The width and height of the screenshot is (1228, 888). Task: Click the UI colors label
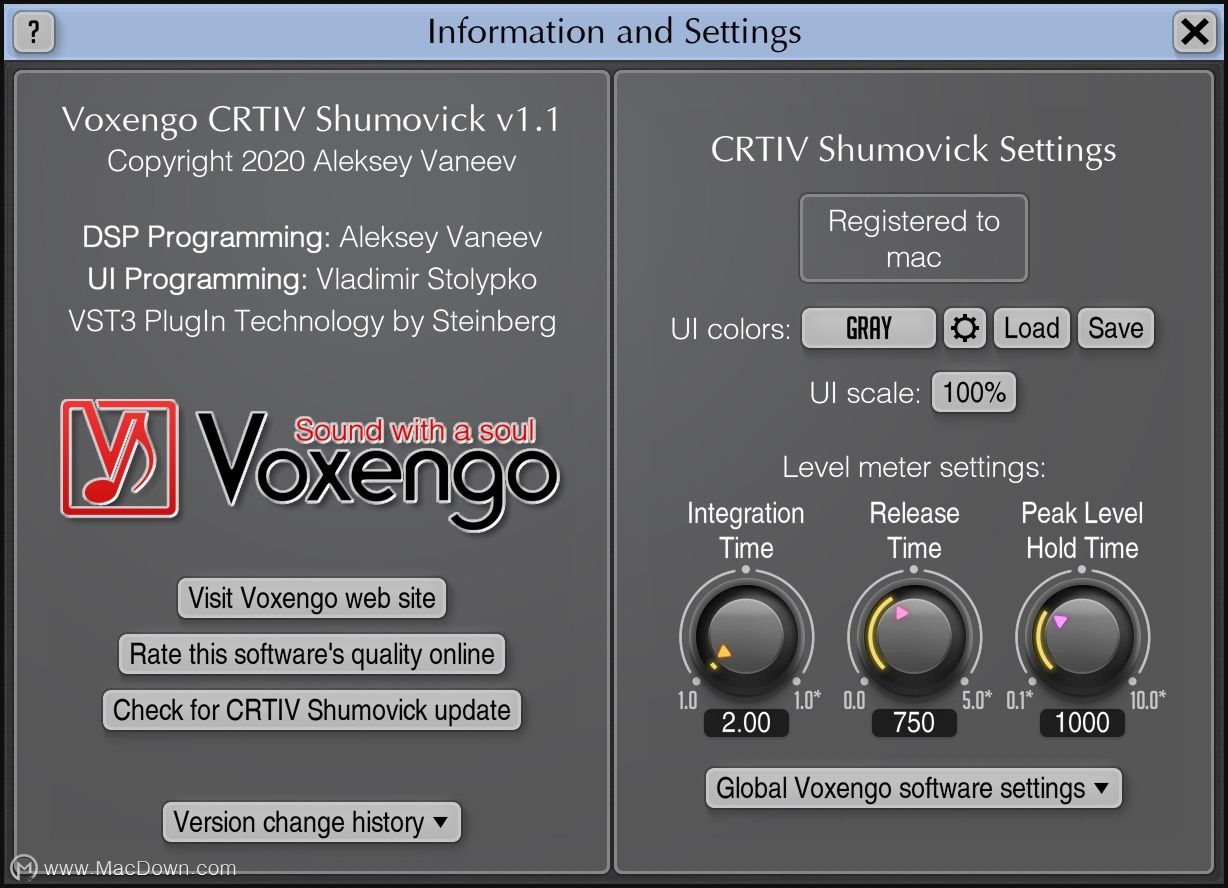pos(731,329)
